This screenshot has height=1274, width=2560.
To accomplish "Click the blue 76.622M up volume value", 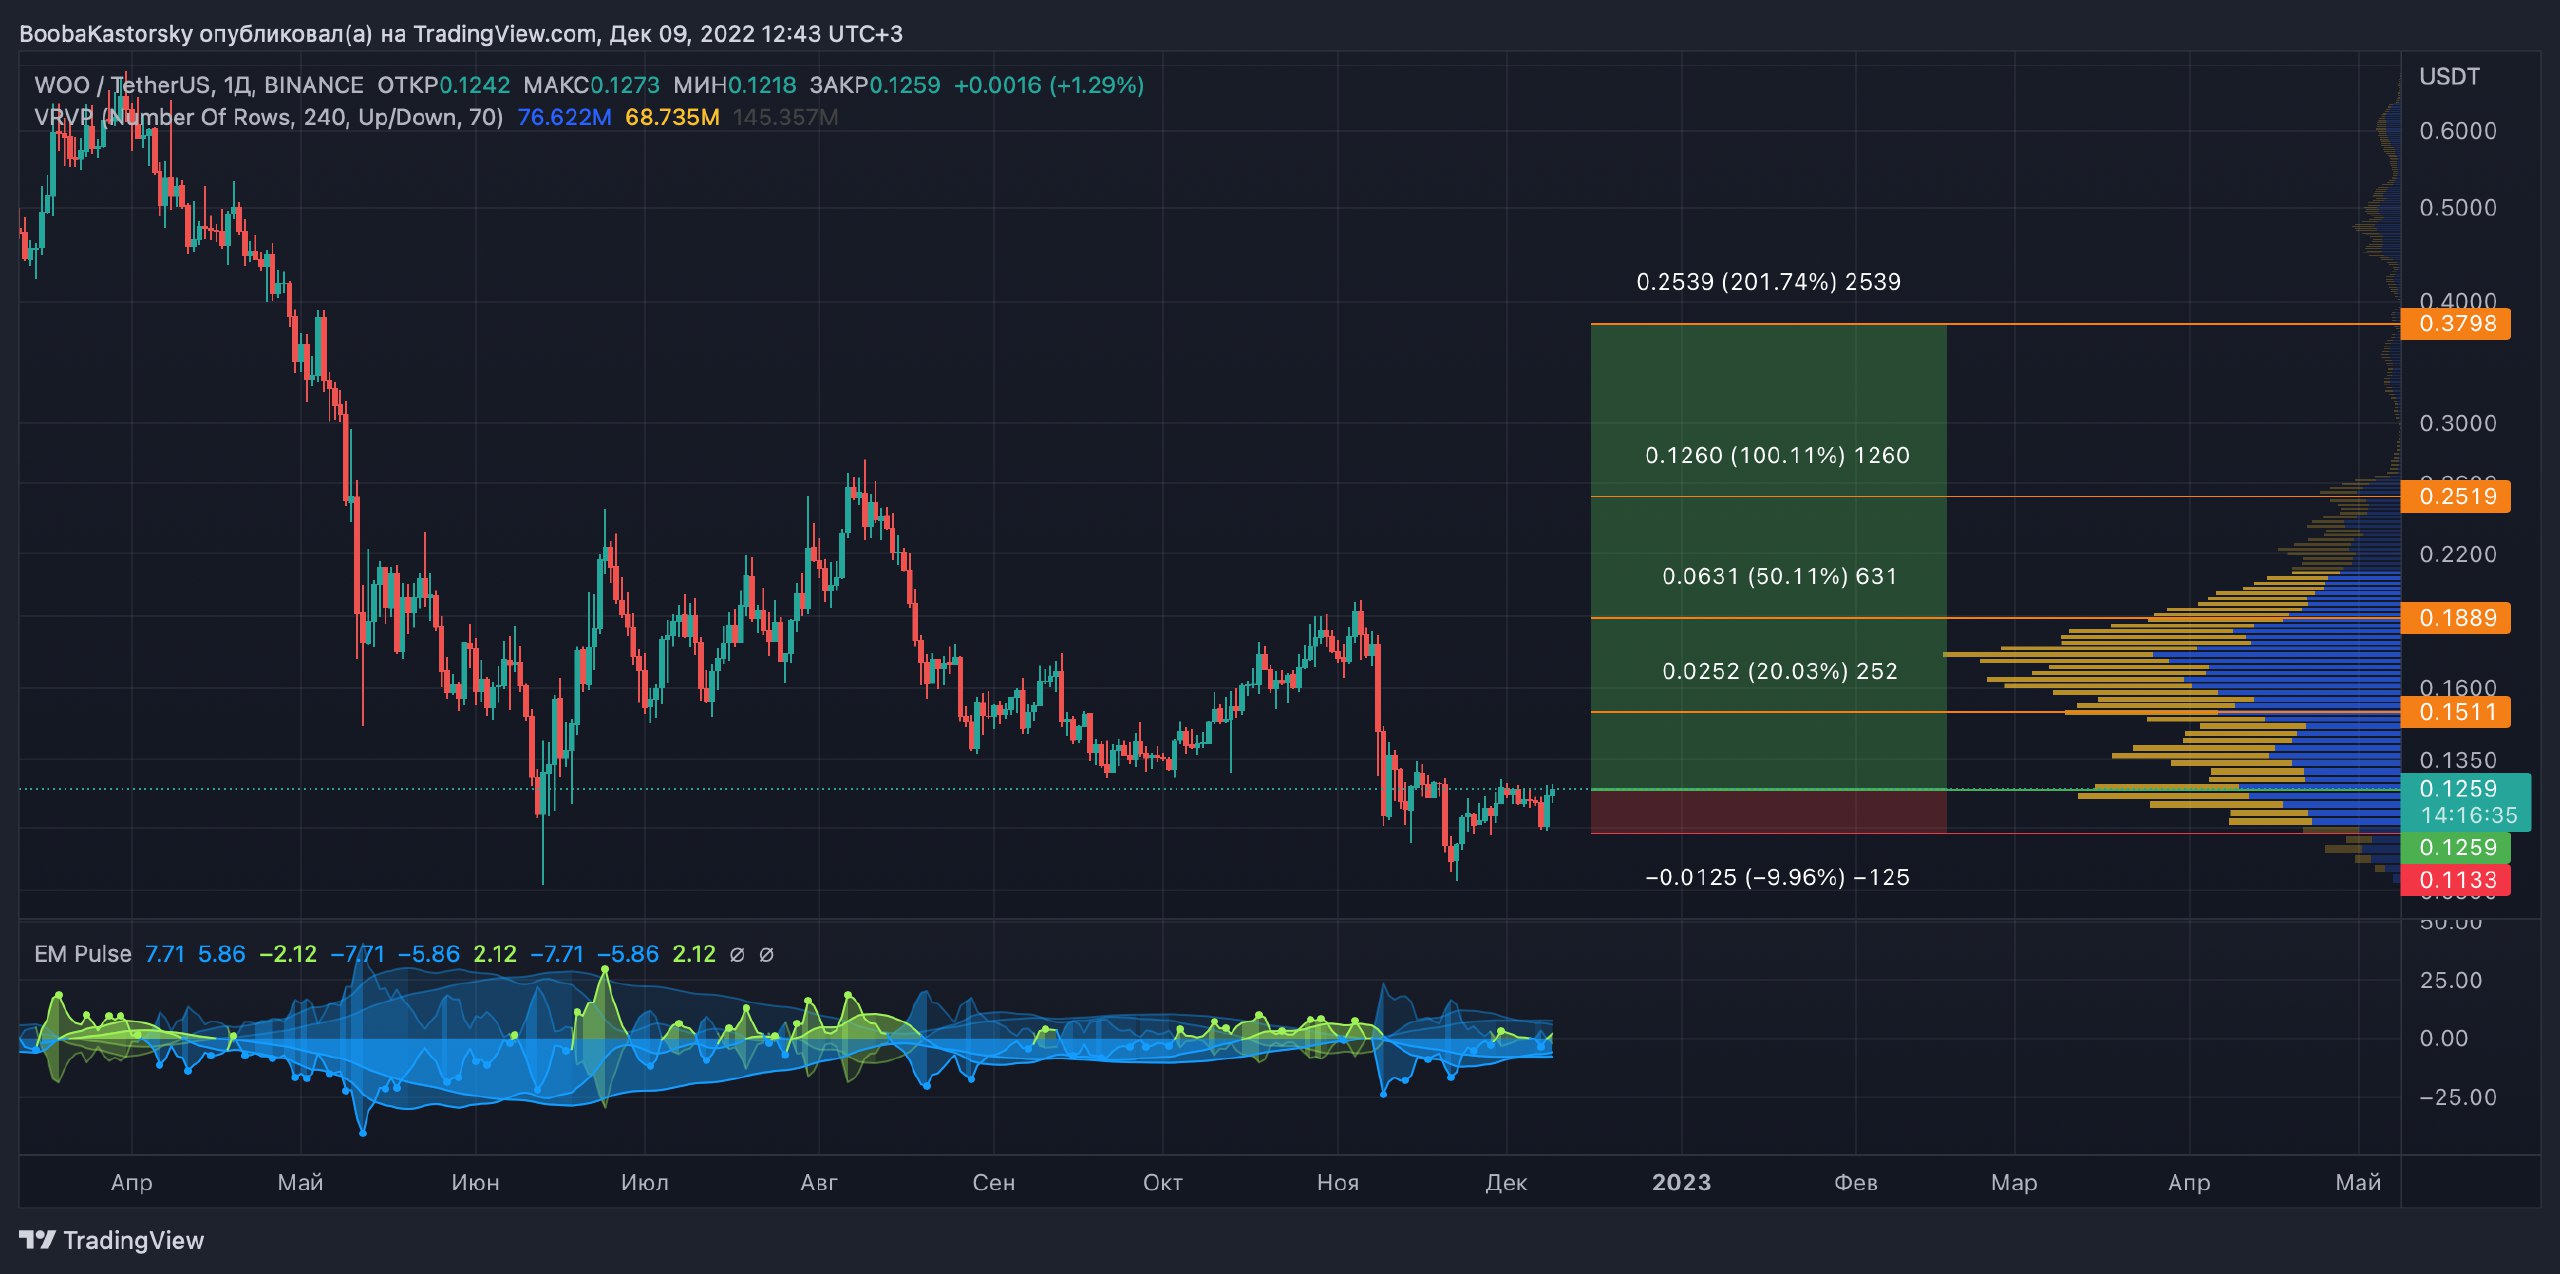I will (564, 117).
